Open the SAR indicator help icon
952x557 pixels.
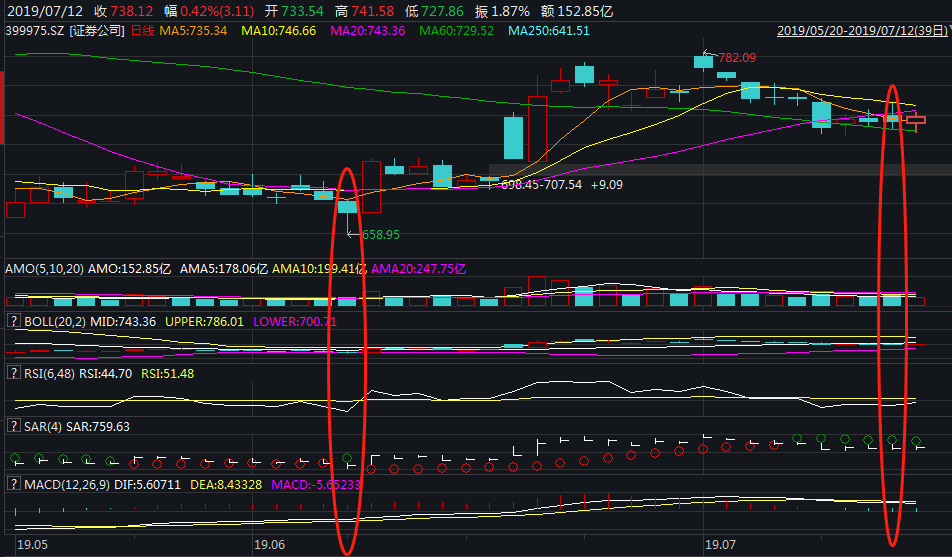[13, 426]
